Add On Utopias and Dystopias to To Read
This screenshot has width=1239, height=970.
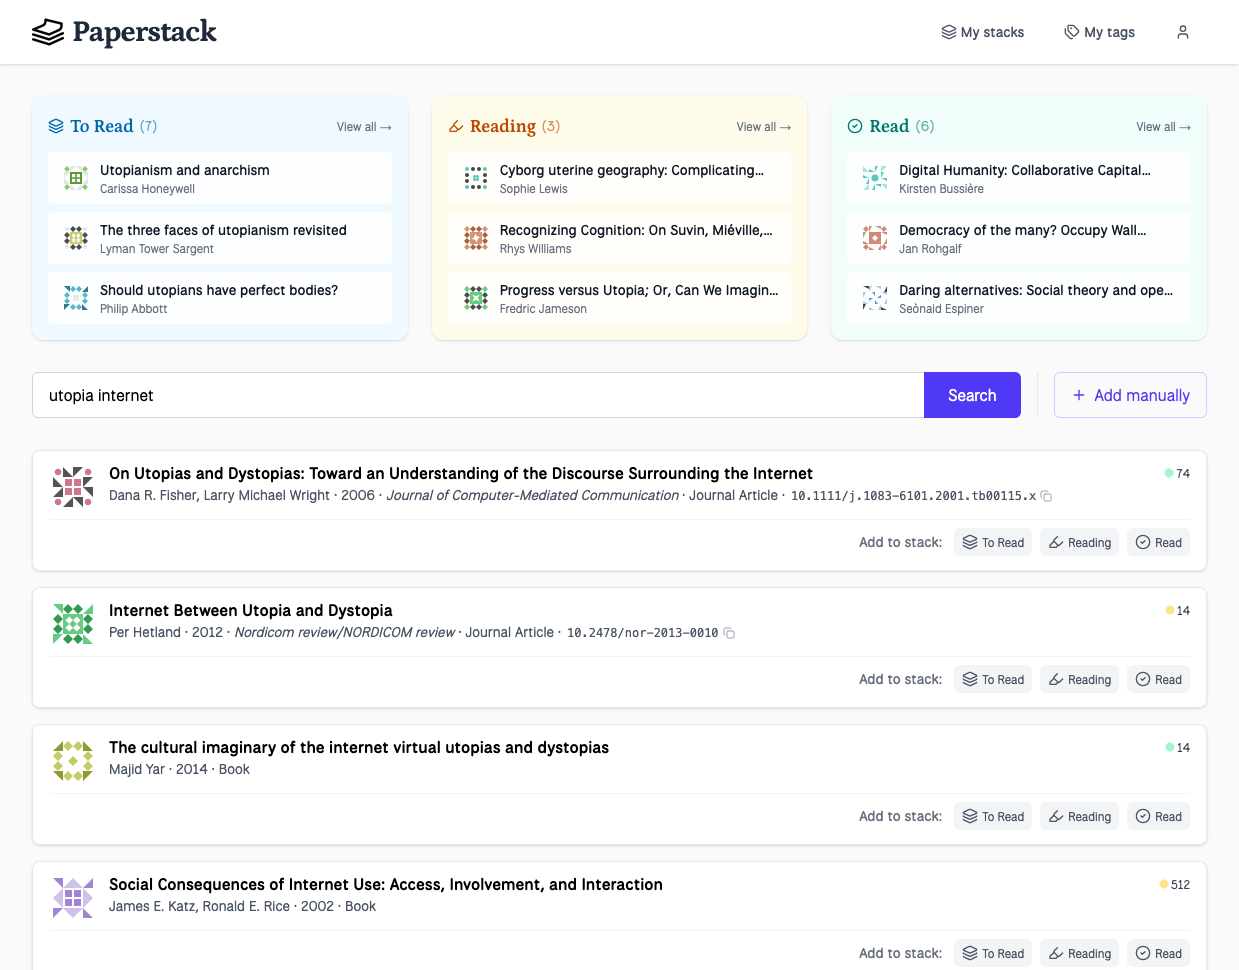[x=992, y=543]
